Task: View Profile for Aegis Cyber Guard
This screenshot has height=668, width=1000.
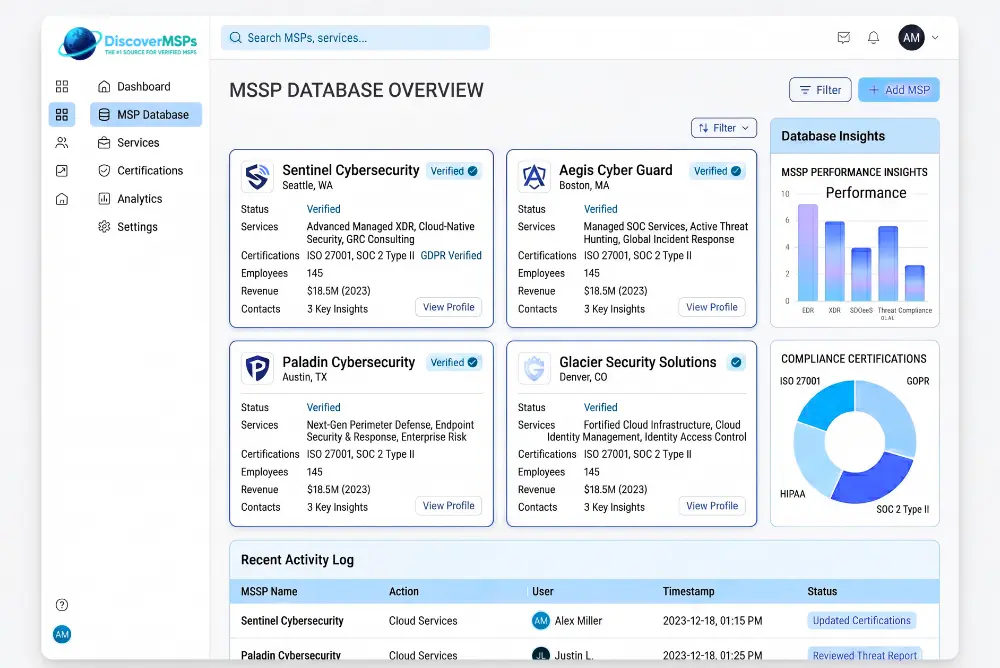Action: click(712, 307)
